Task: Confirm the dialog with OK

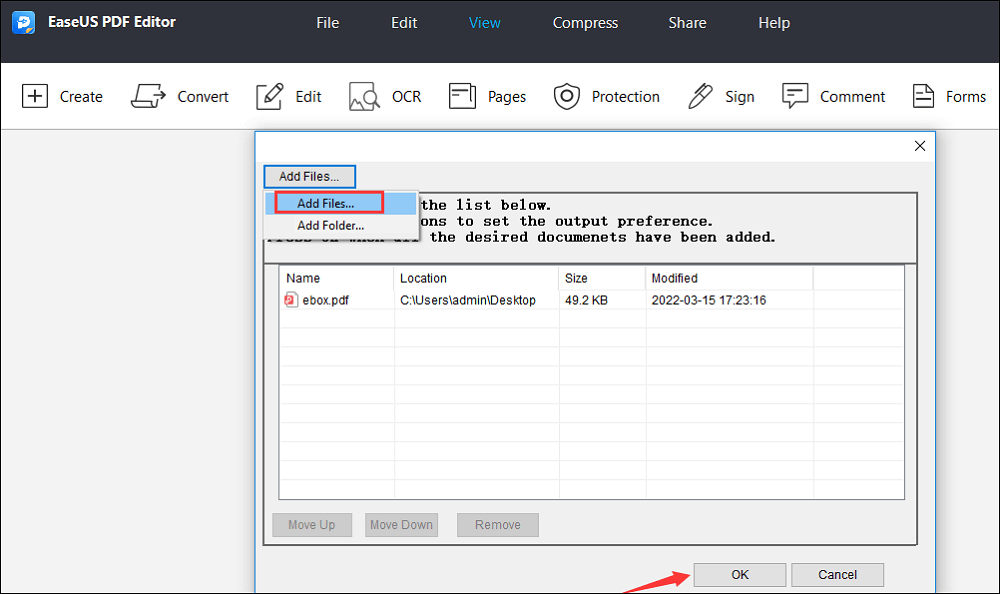Action: click(740, 575)
